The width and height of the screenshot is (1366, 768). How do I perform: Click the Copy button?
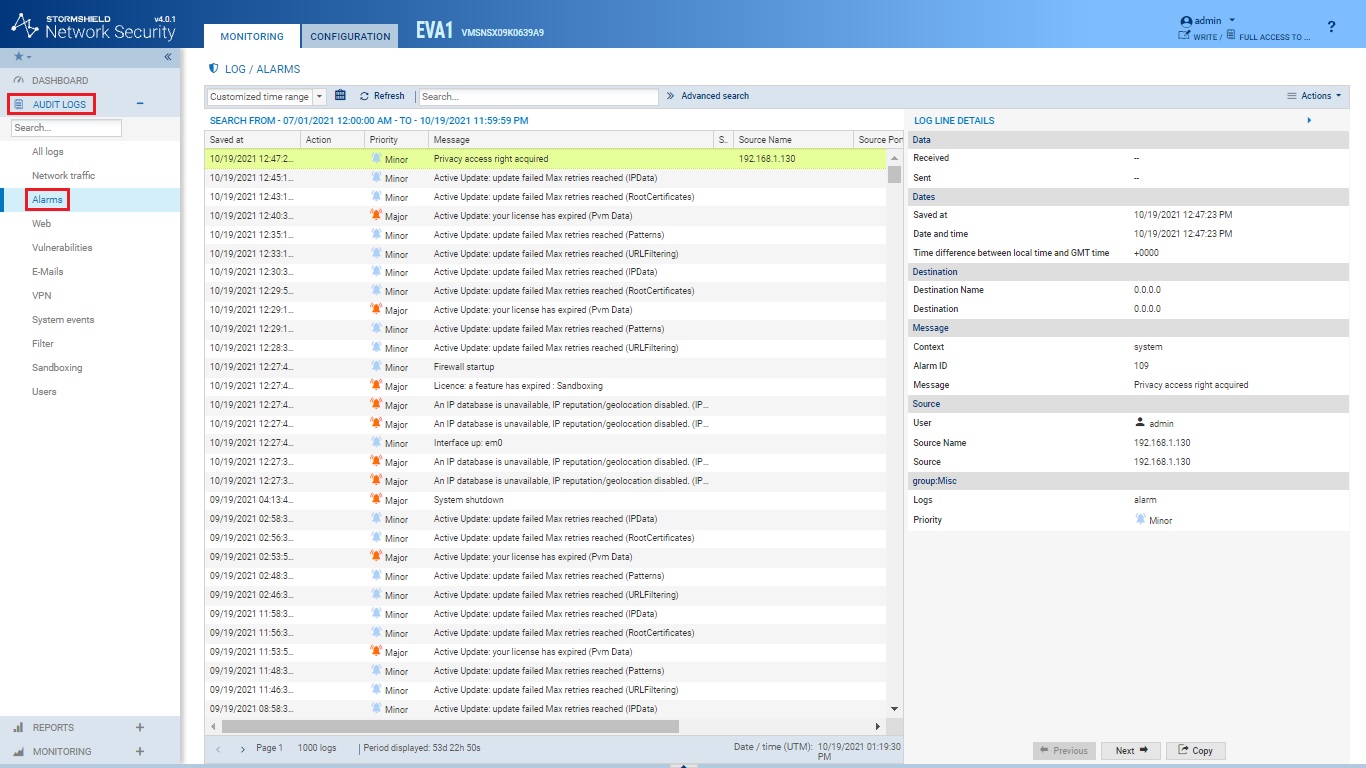pos(1195,750)
